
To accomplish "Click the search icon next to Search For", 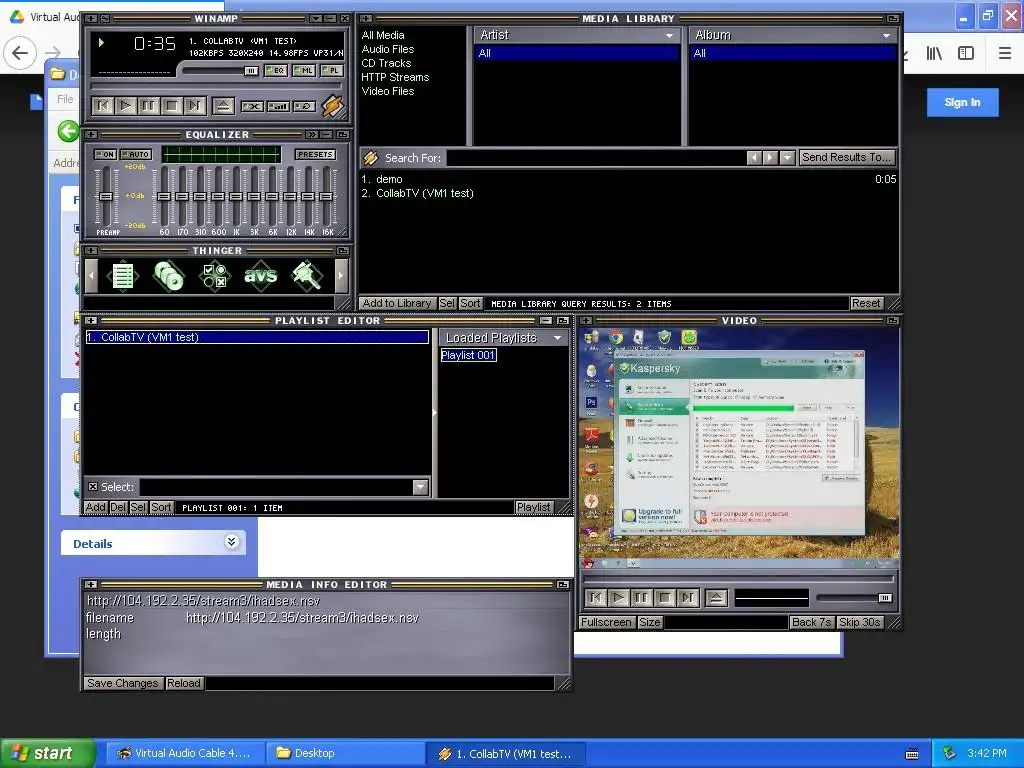I will 371,158.
